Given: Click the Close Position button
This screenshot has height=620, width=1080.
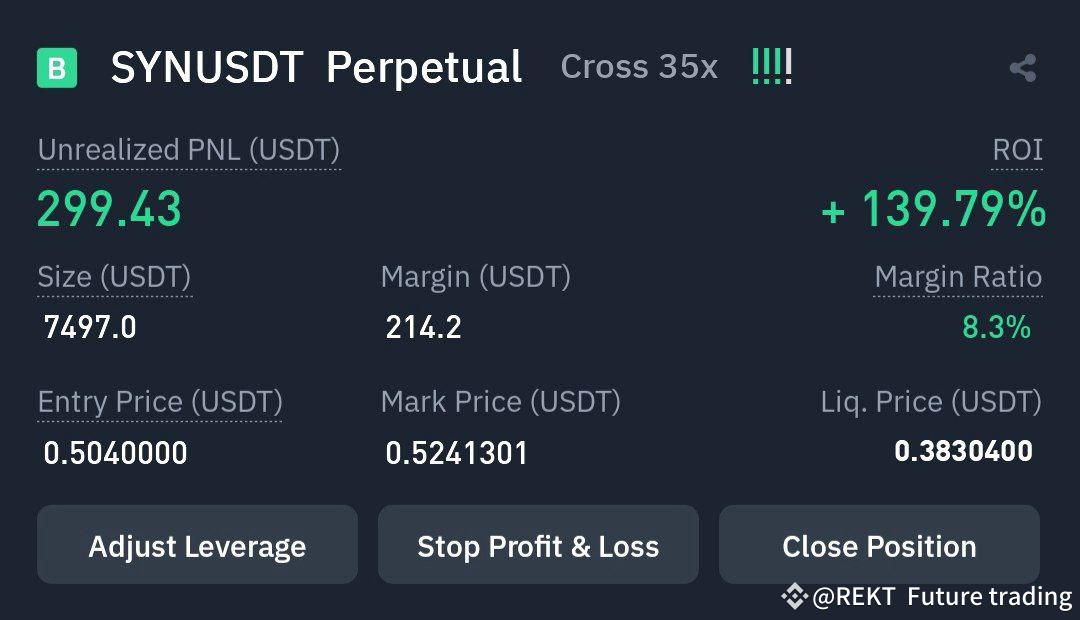Looking at the screenshot, I should coord(879,545).
